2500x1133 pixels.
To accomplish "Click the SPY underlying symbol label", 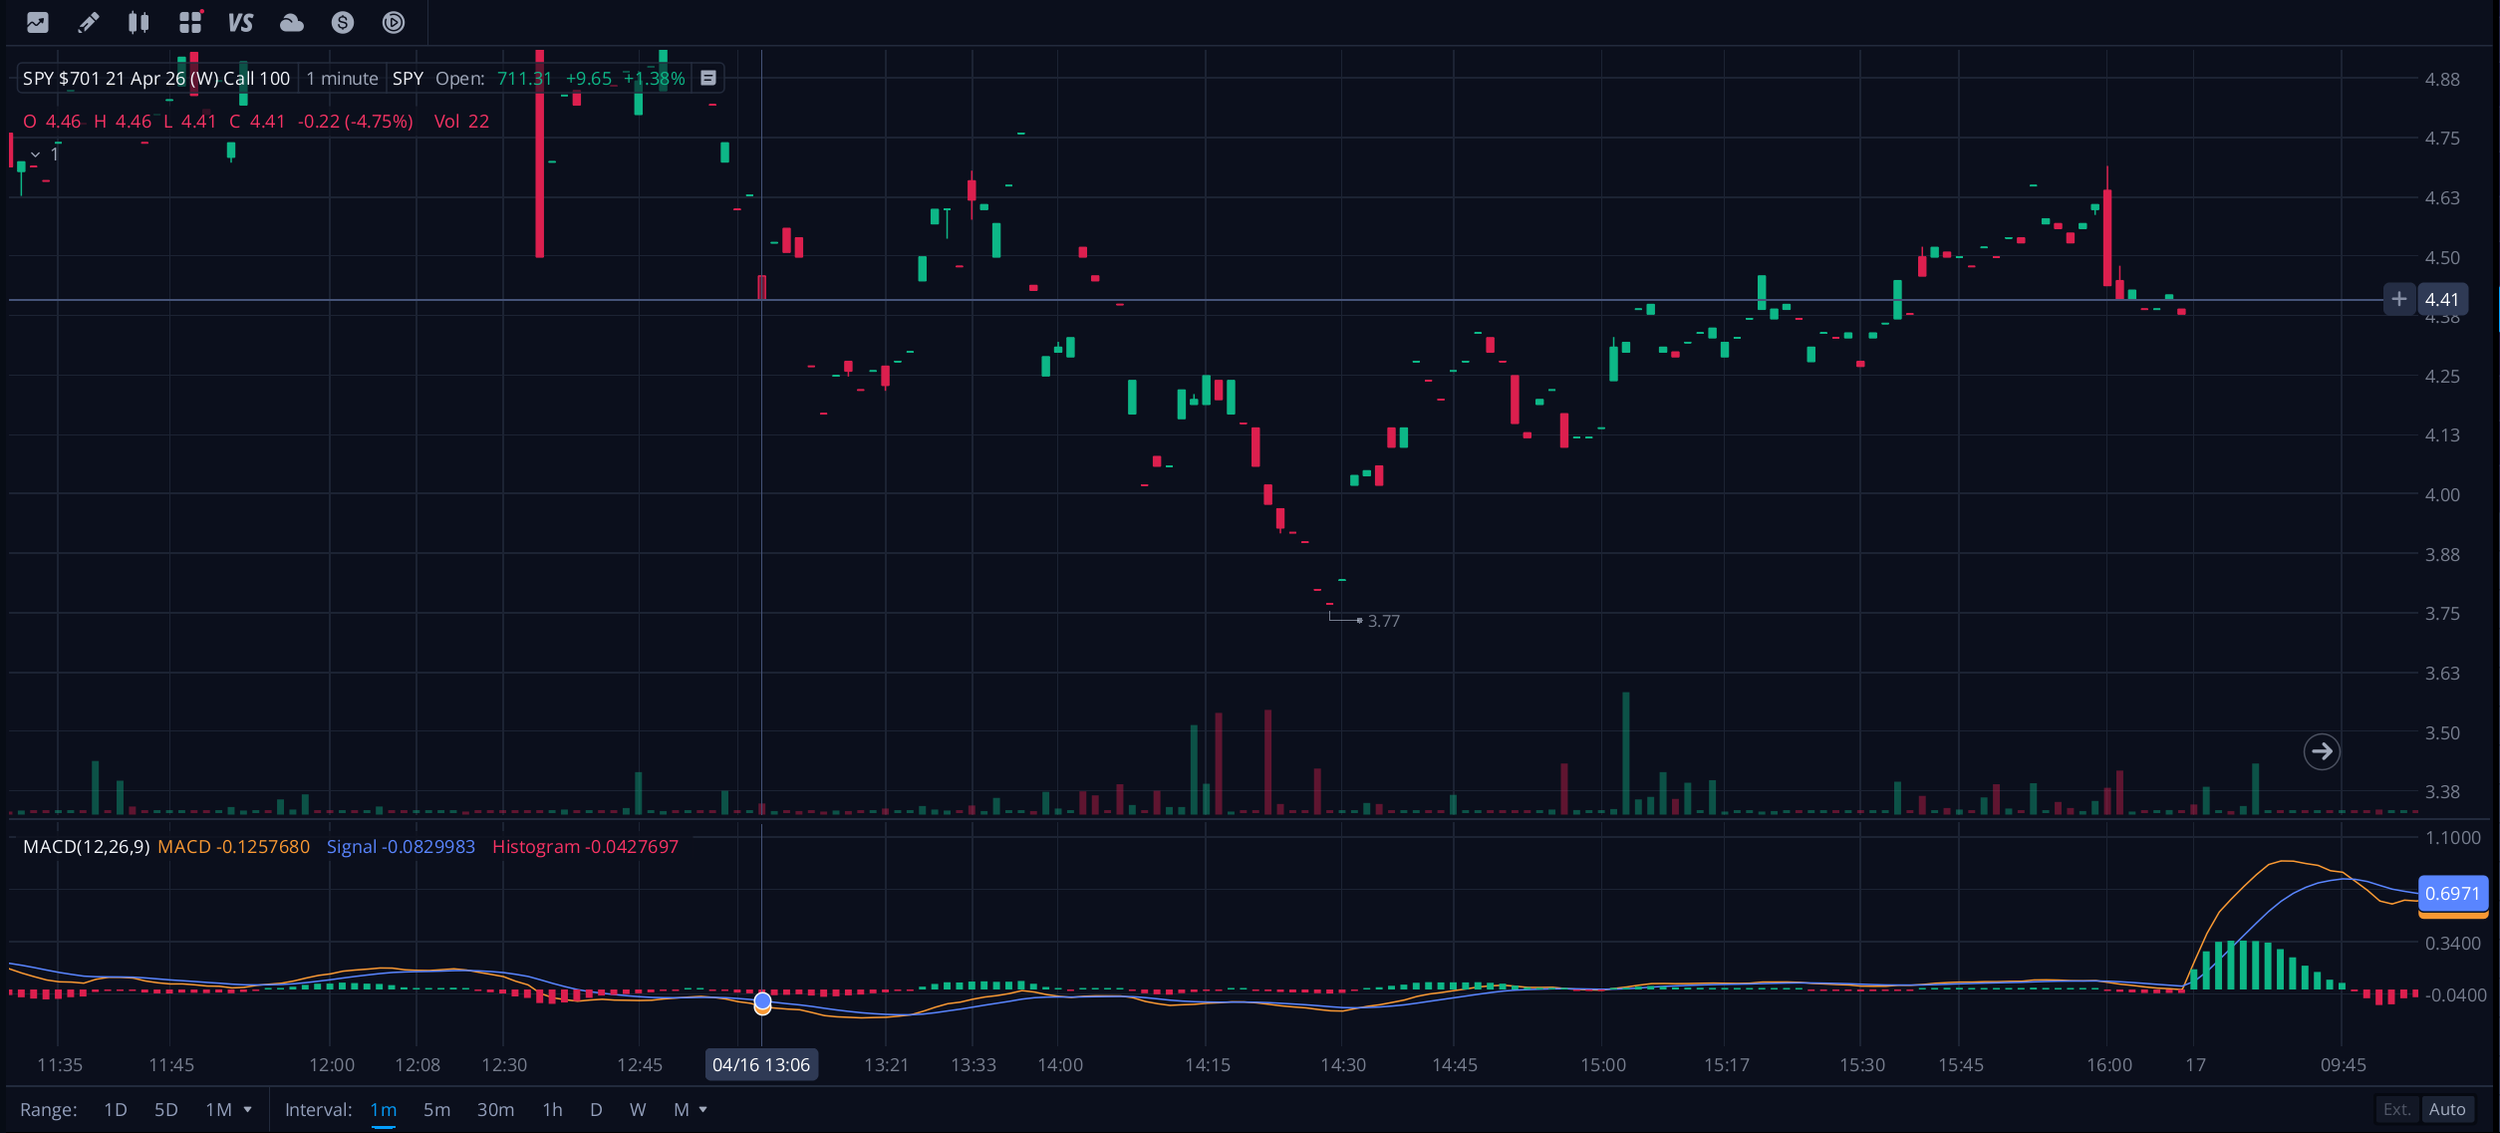I will (408, 78).
